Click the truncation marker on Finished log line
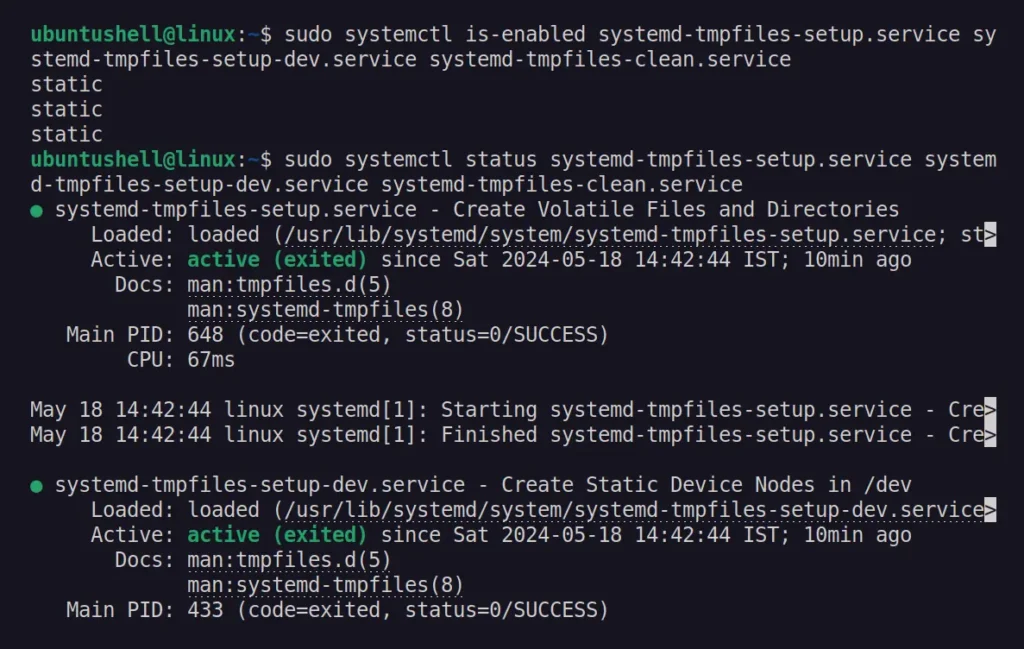This screenshot has width=1024, height=649. (990, 435)
